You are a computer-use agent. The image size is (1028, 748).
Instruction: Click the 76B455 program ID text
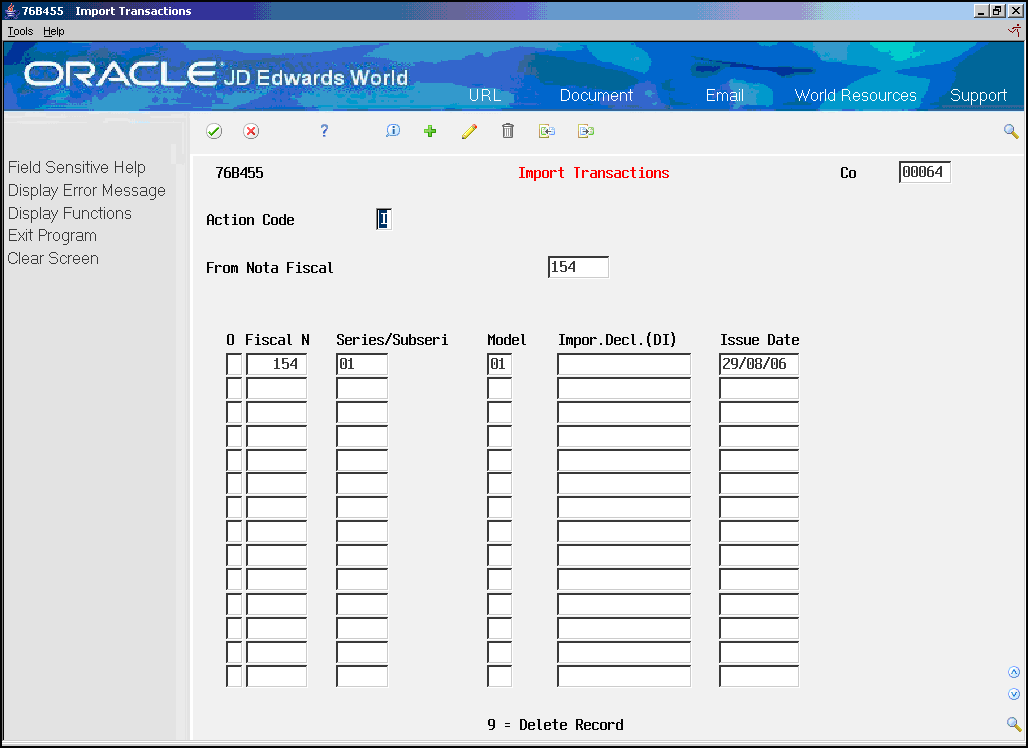239,173
